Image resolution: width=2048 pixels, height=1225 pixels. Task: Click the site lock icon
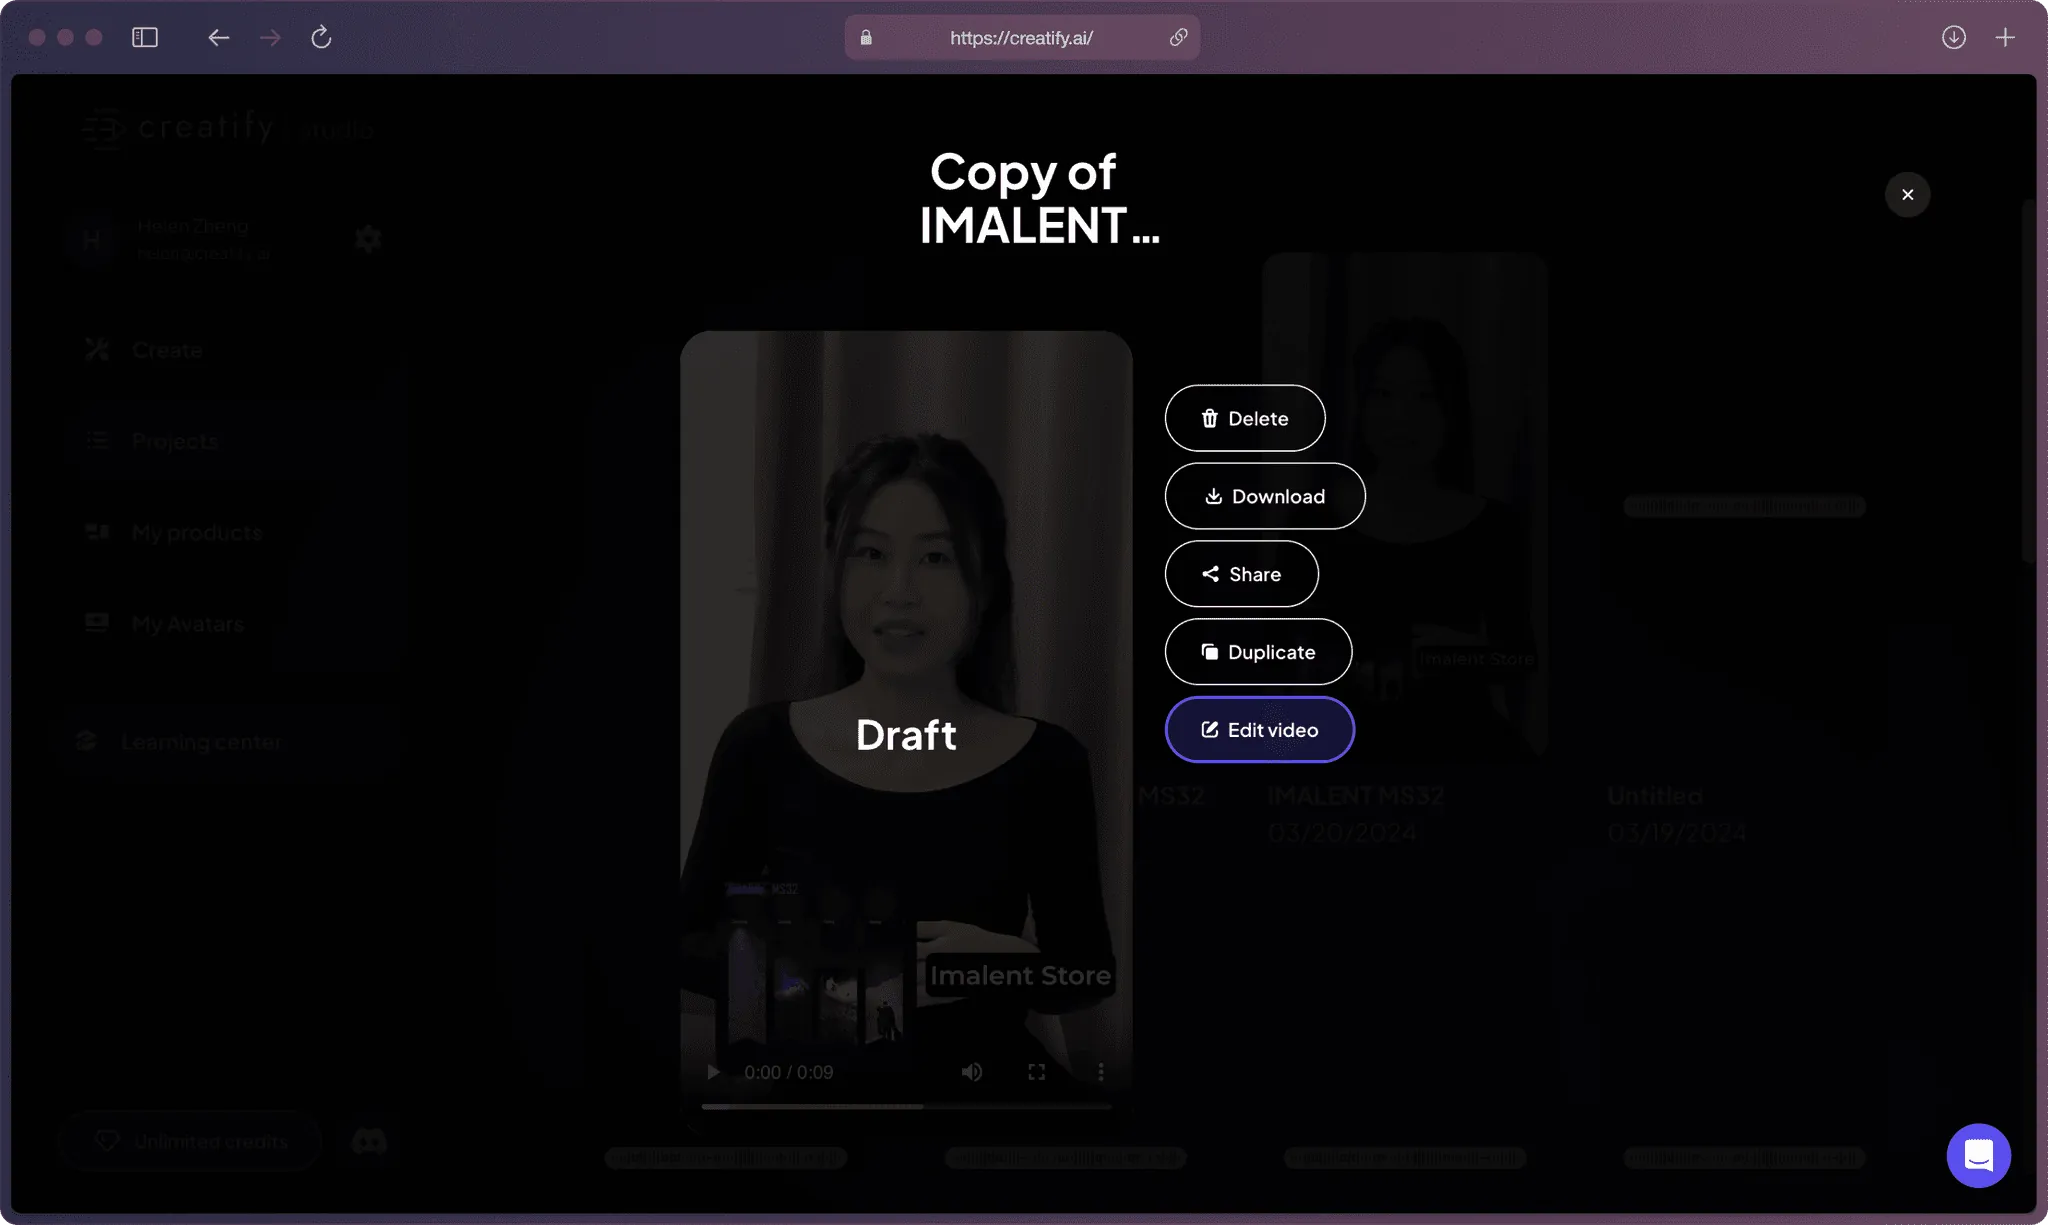coord(866,37)
